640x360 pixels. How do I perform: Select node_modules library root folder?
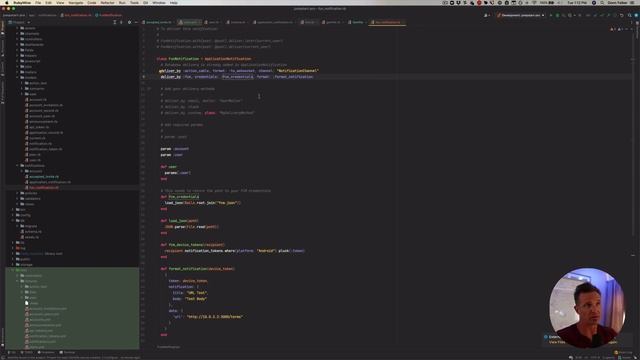tap(39, 253)
